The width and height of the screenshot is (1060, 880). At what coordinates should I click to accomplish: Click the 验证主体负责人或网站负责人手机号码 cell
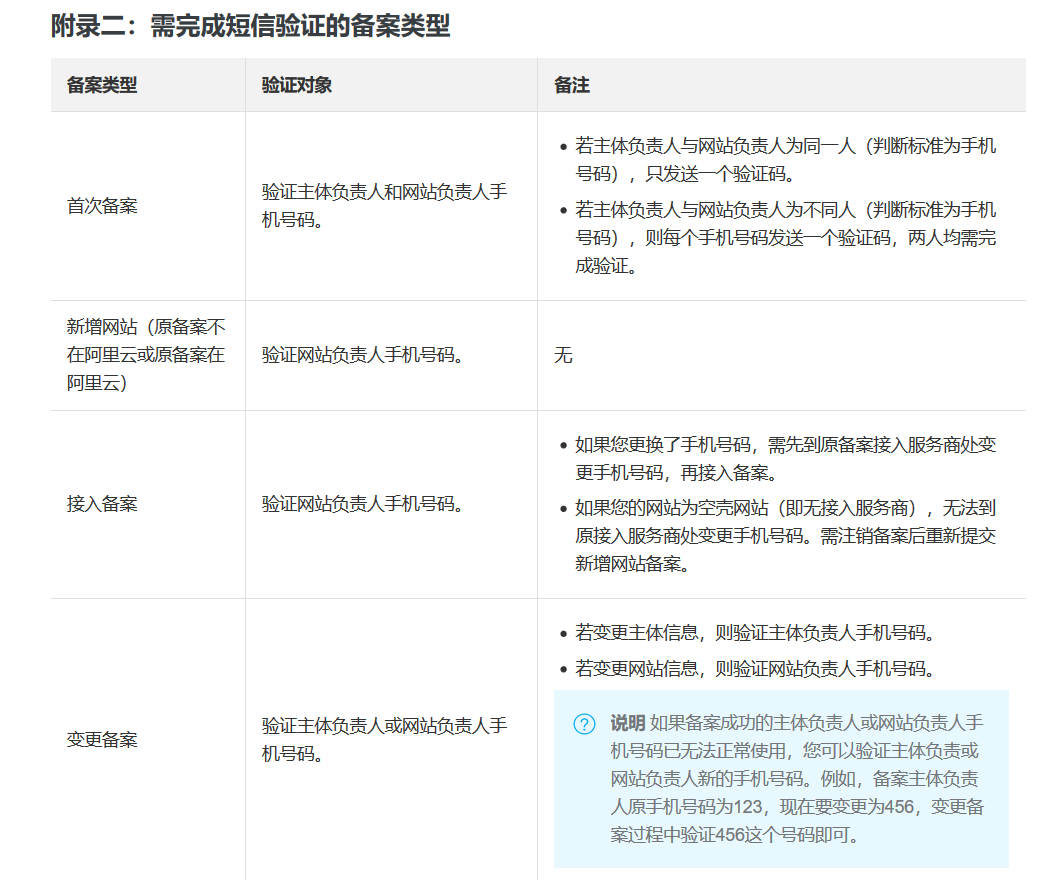click(384, 739)
